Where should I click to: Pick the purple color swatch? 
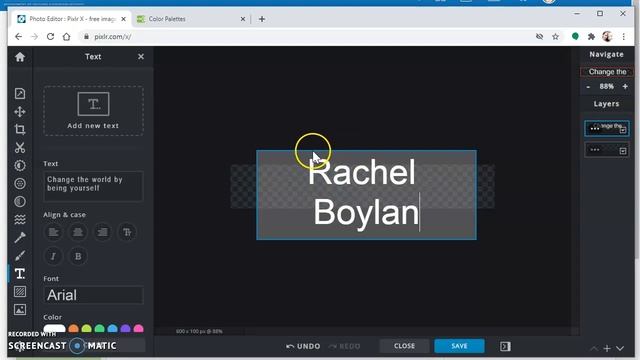[x=126, y=329]
